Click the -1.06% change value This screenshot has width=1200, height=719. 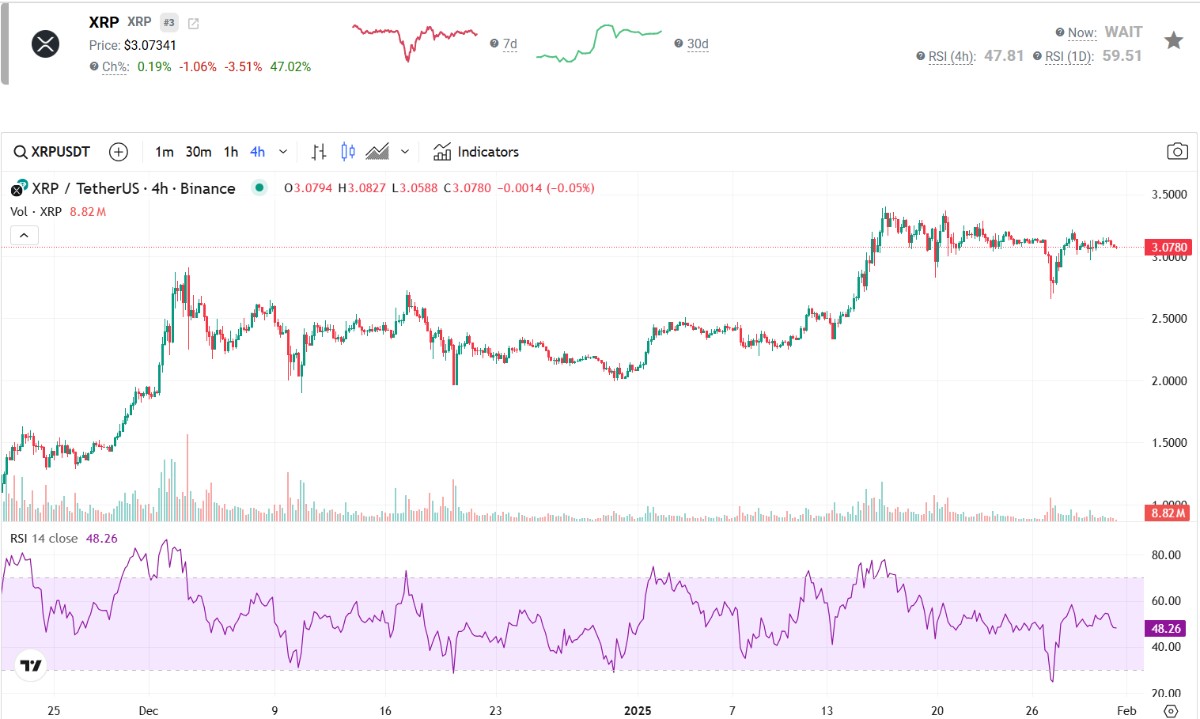[198, 67]
